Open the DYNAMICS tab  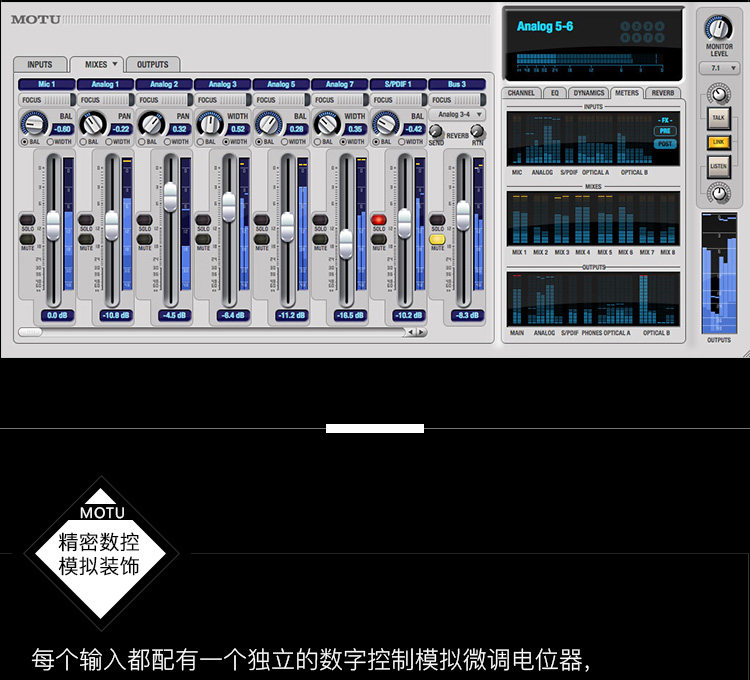(x=589, y=93)
